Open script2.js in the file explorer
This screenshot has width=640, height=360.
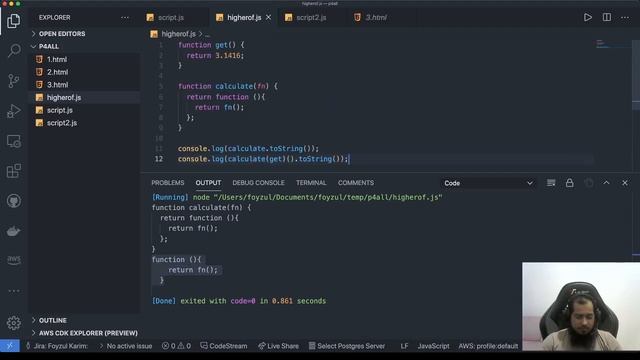(x=84, y=123)
